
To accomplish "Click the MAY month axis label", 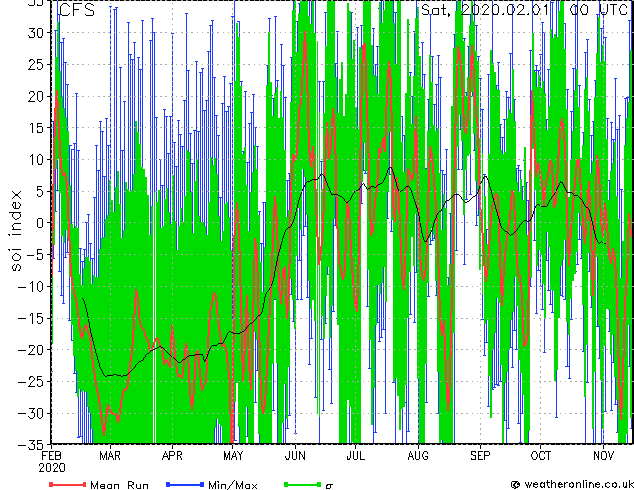I will [x=233, y=456].
